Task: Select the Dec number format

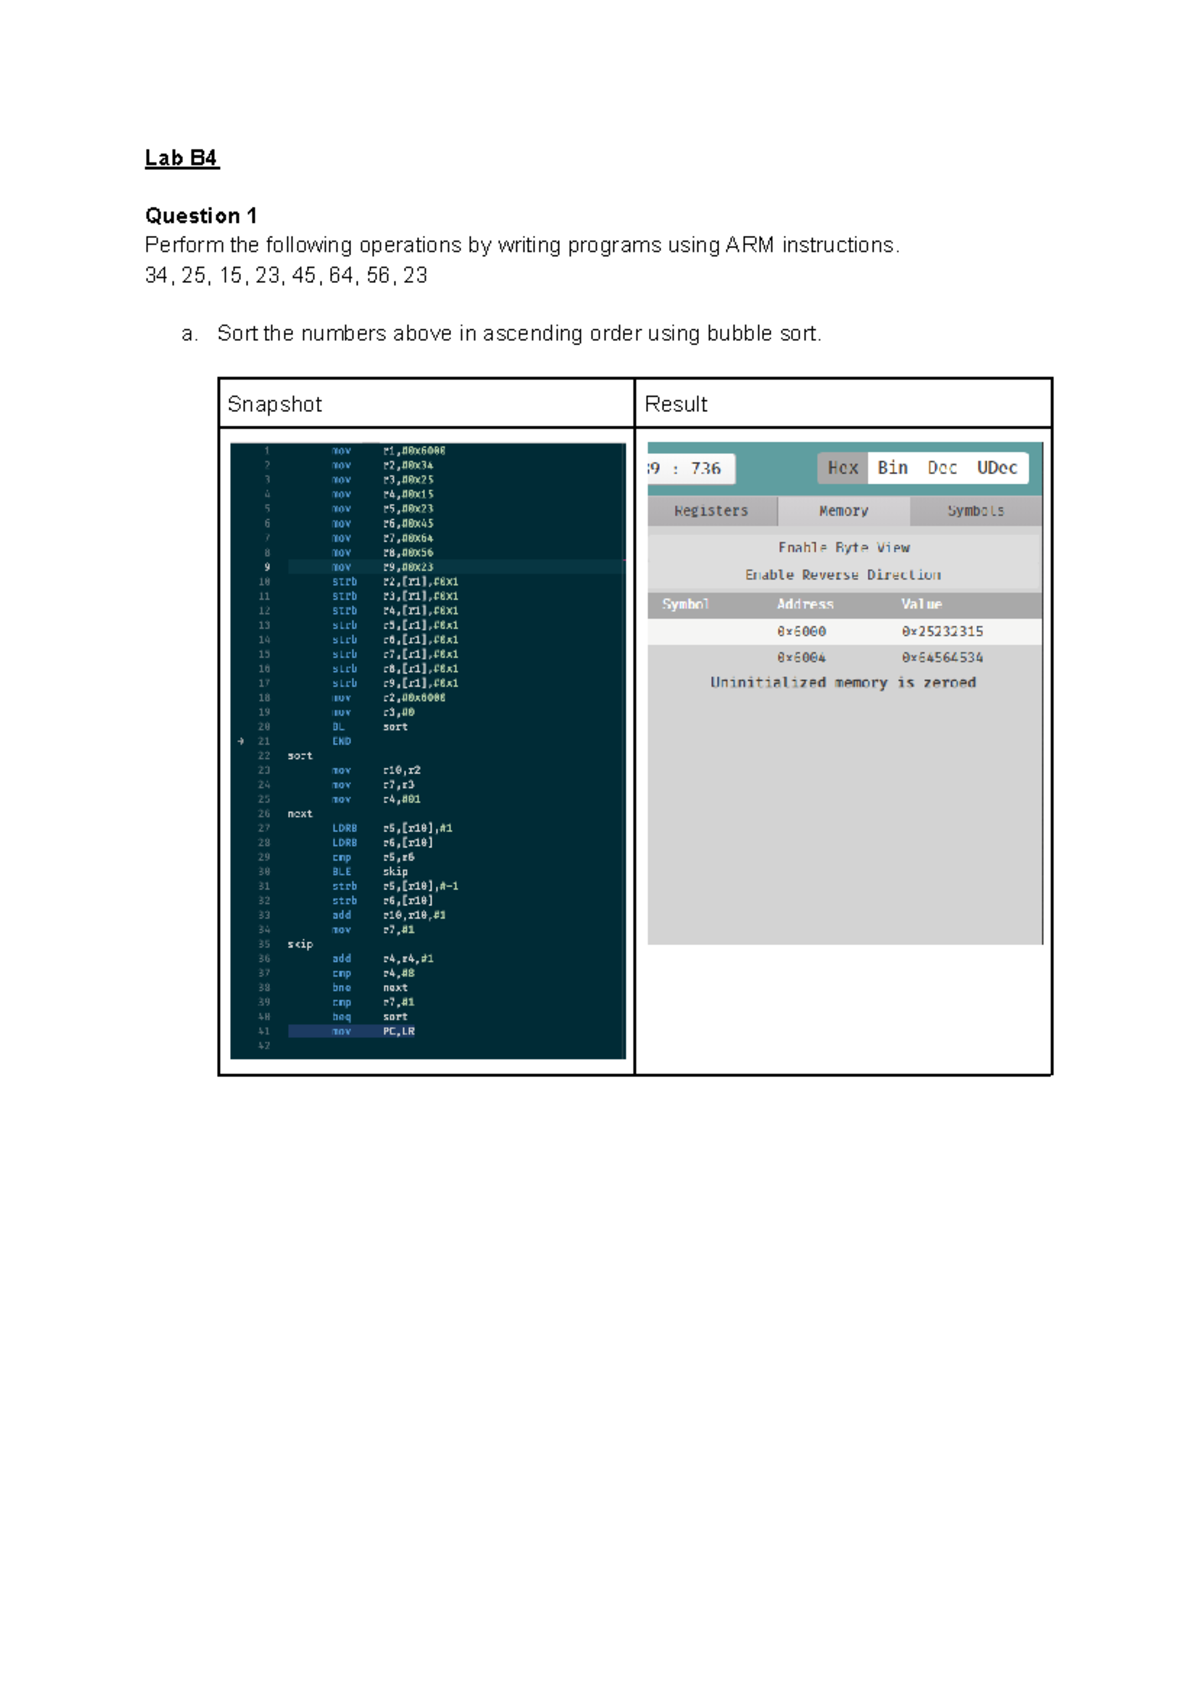Action: (942, 468)
